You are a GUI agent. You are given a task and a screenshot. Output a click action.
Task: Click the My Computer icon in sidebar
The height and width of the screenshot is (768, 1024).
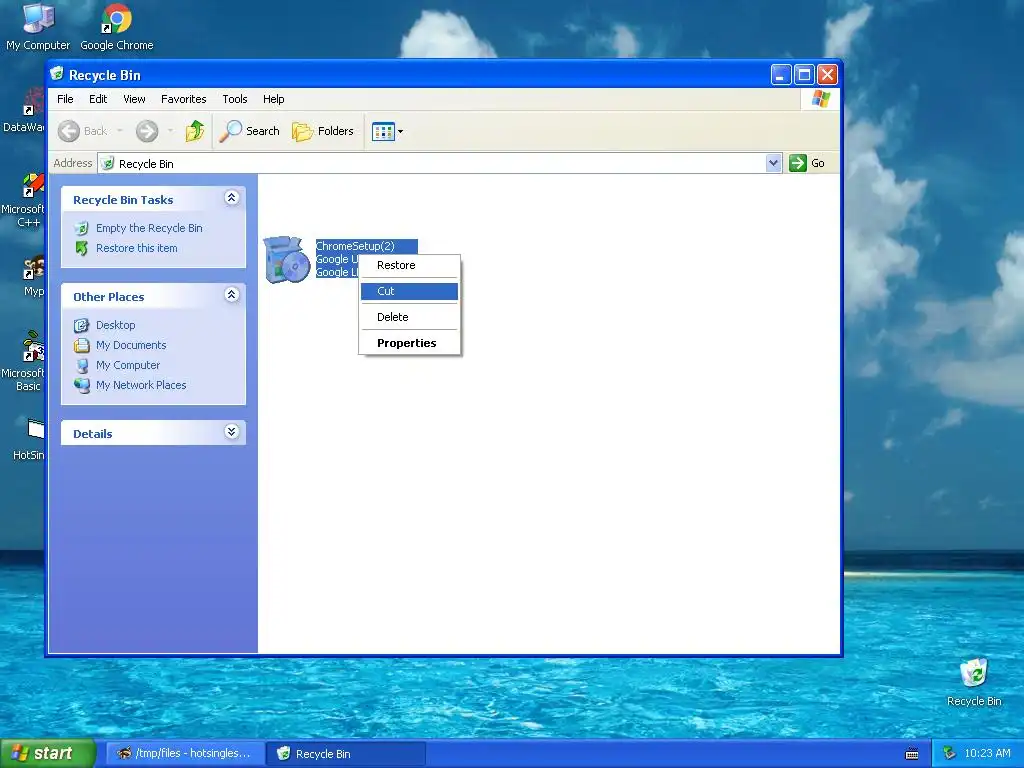pos(82,366)
